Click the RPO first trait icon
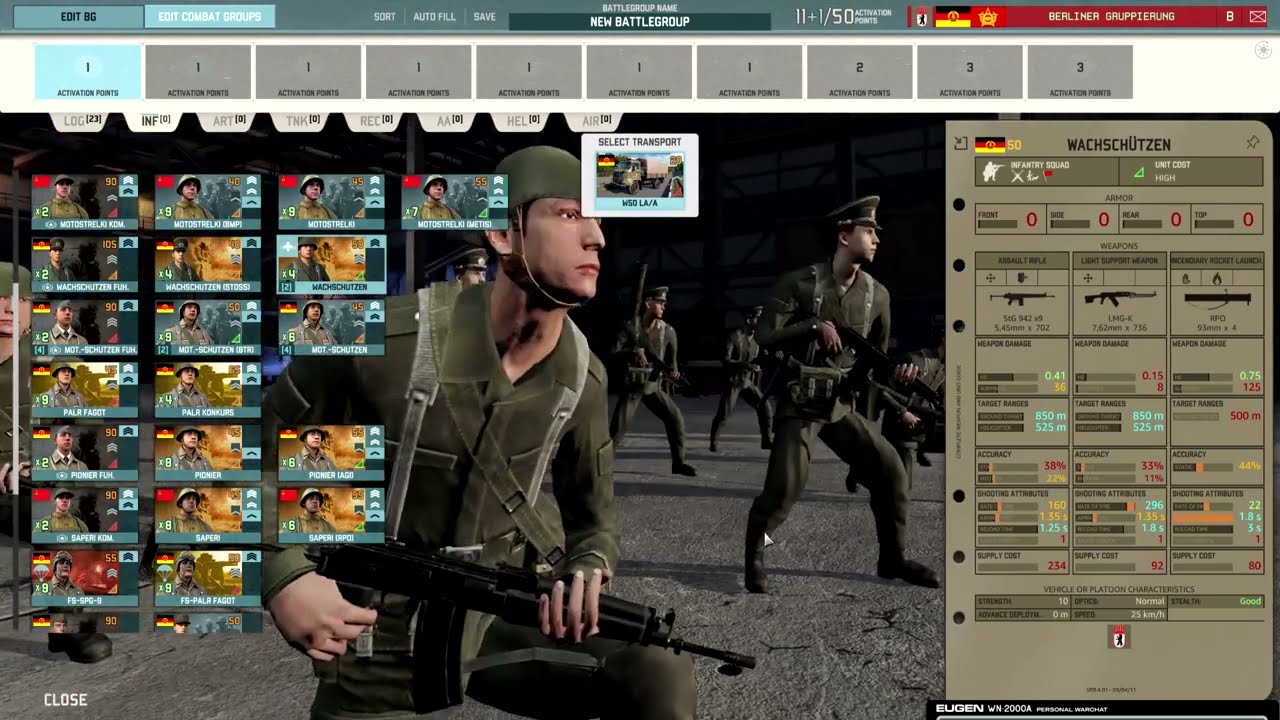 [1186, 278]
